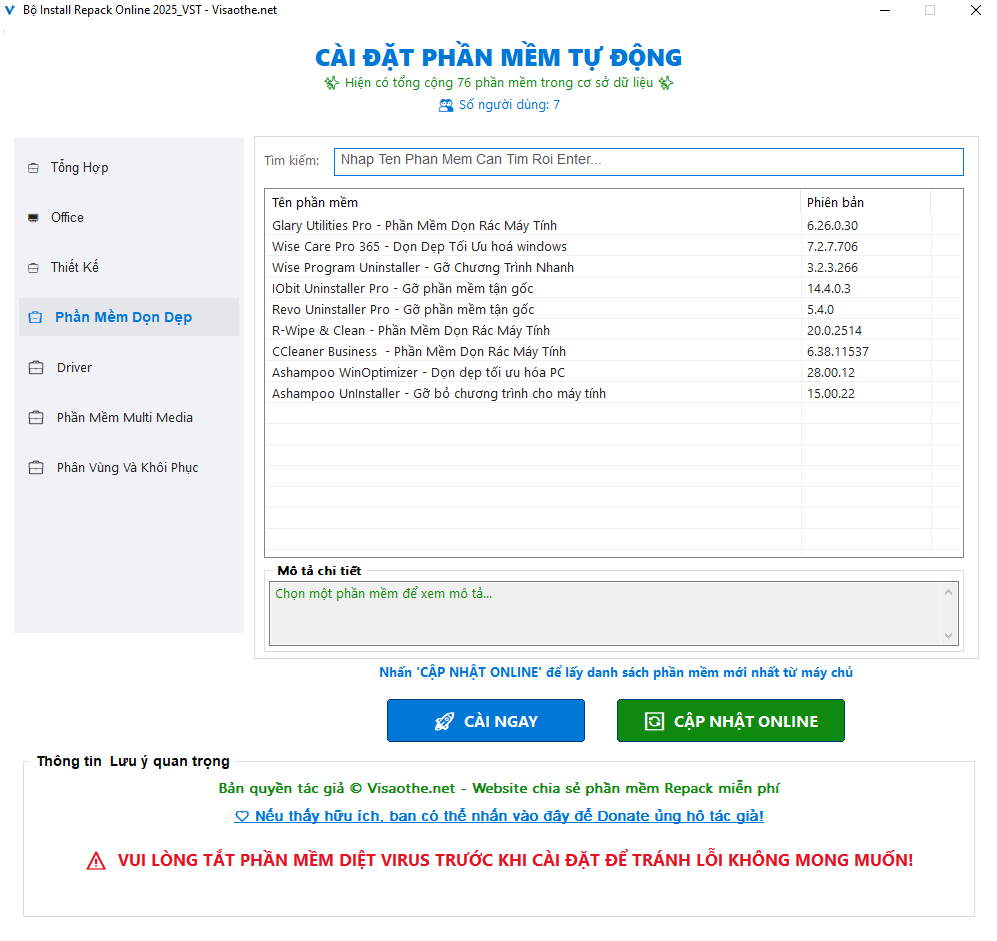
Task: Open the Tổng Hợp category
Action: (129, 168)
